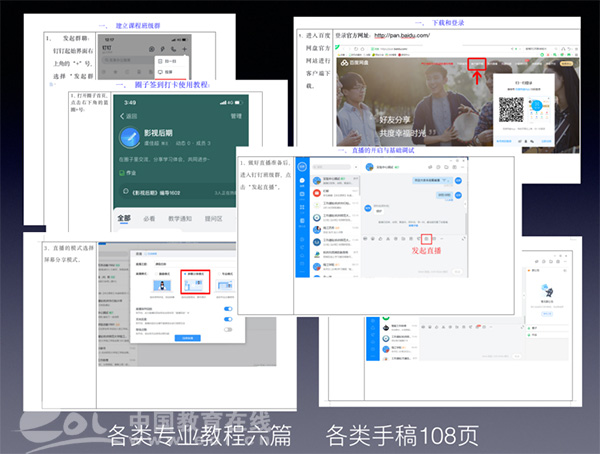
Task: Tap the green 作业 tag icon
Action: 122,173
